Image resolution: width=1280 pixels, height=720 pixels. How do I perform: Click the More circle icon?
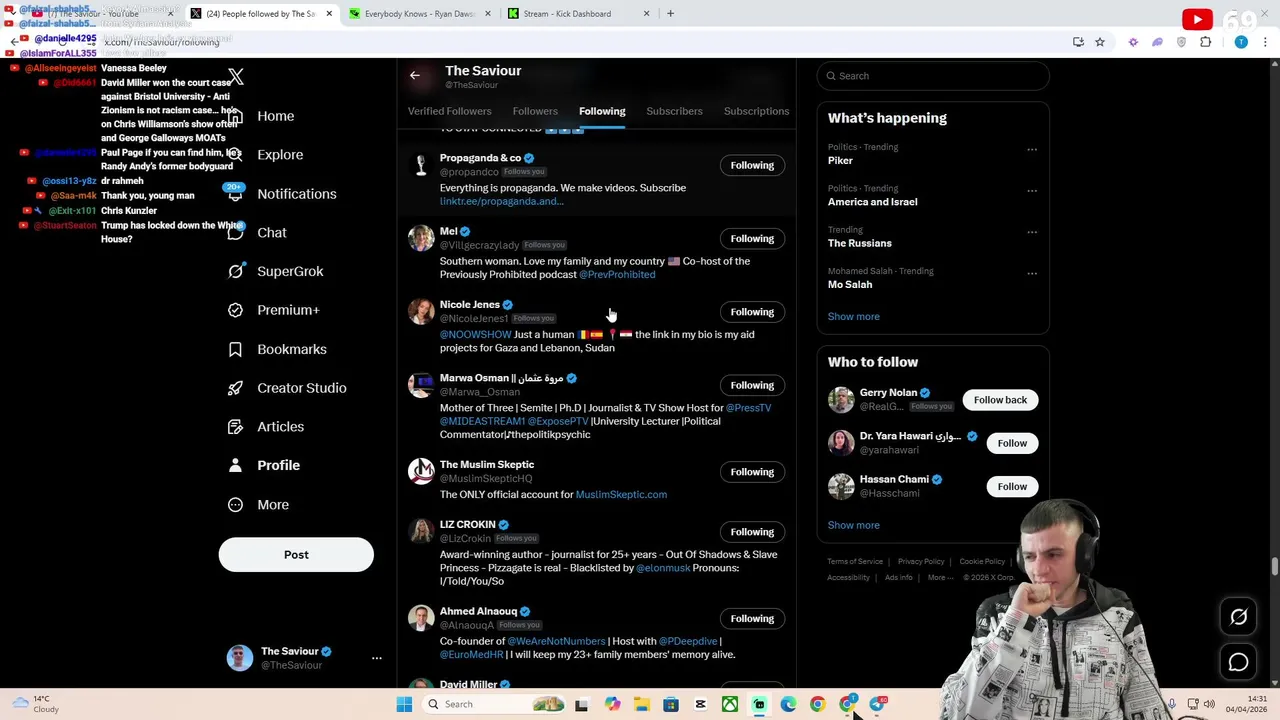pos(235,505)
